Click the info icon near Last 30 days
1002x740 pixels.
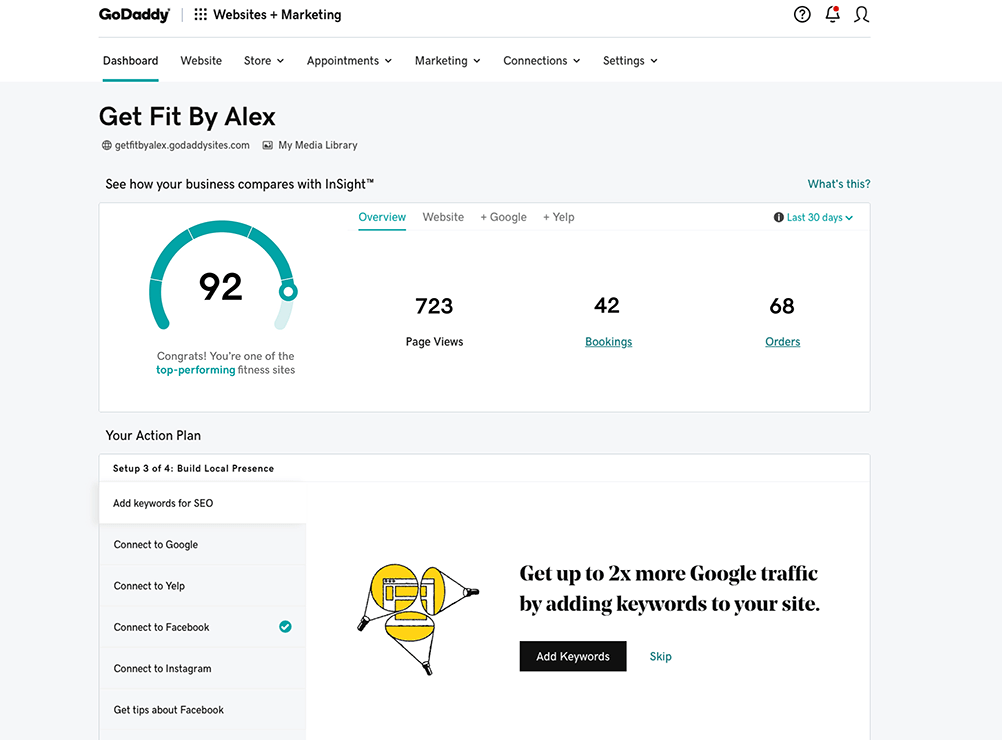click(x=778, y=217)
